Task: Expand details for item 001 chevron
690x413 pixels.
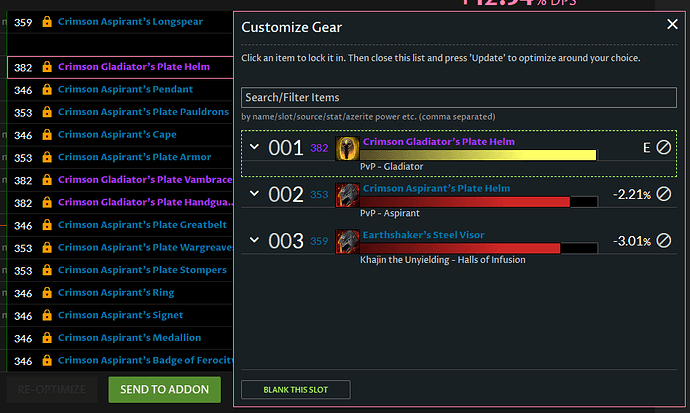Action: click(x=254, y=146)
